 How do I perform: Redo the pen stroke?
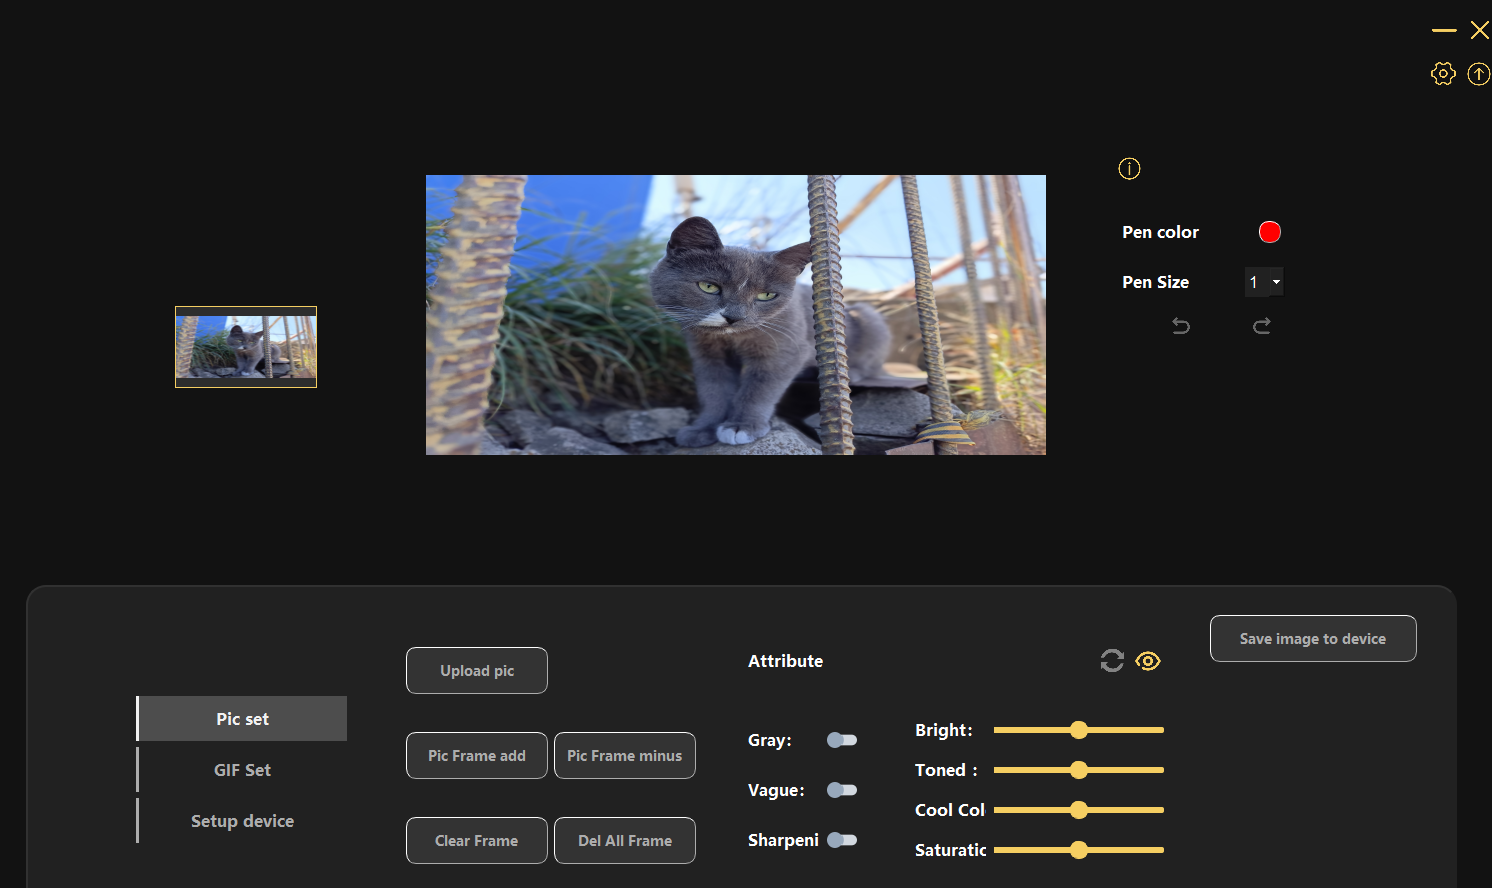pyautogui.click(x=1262, y=326)
